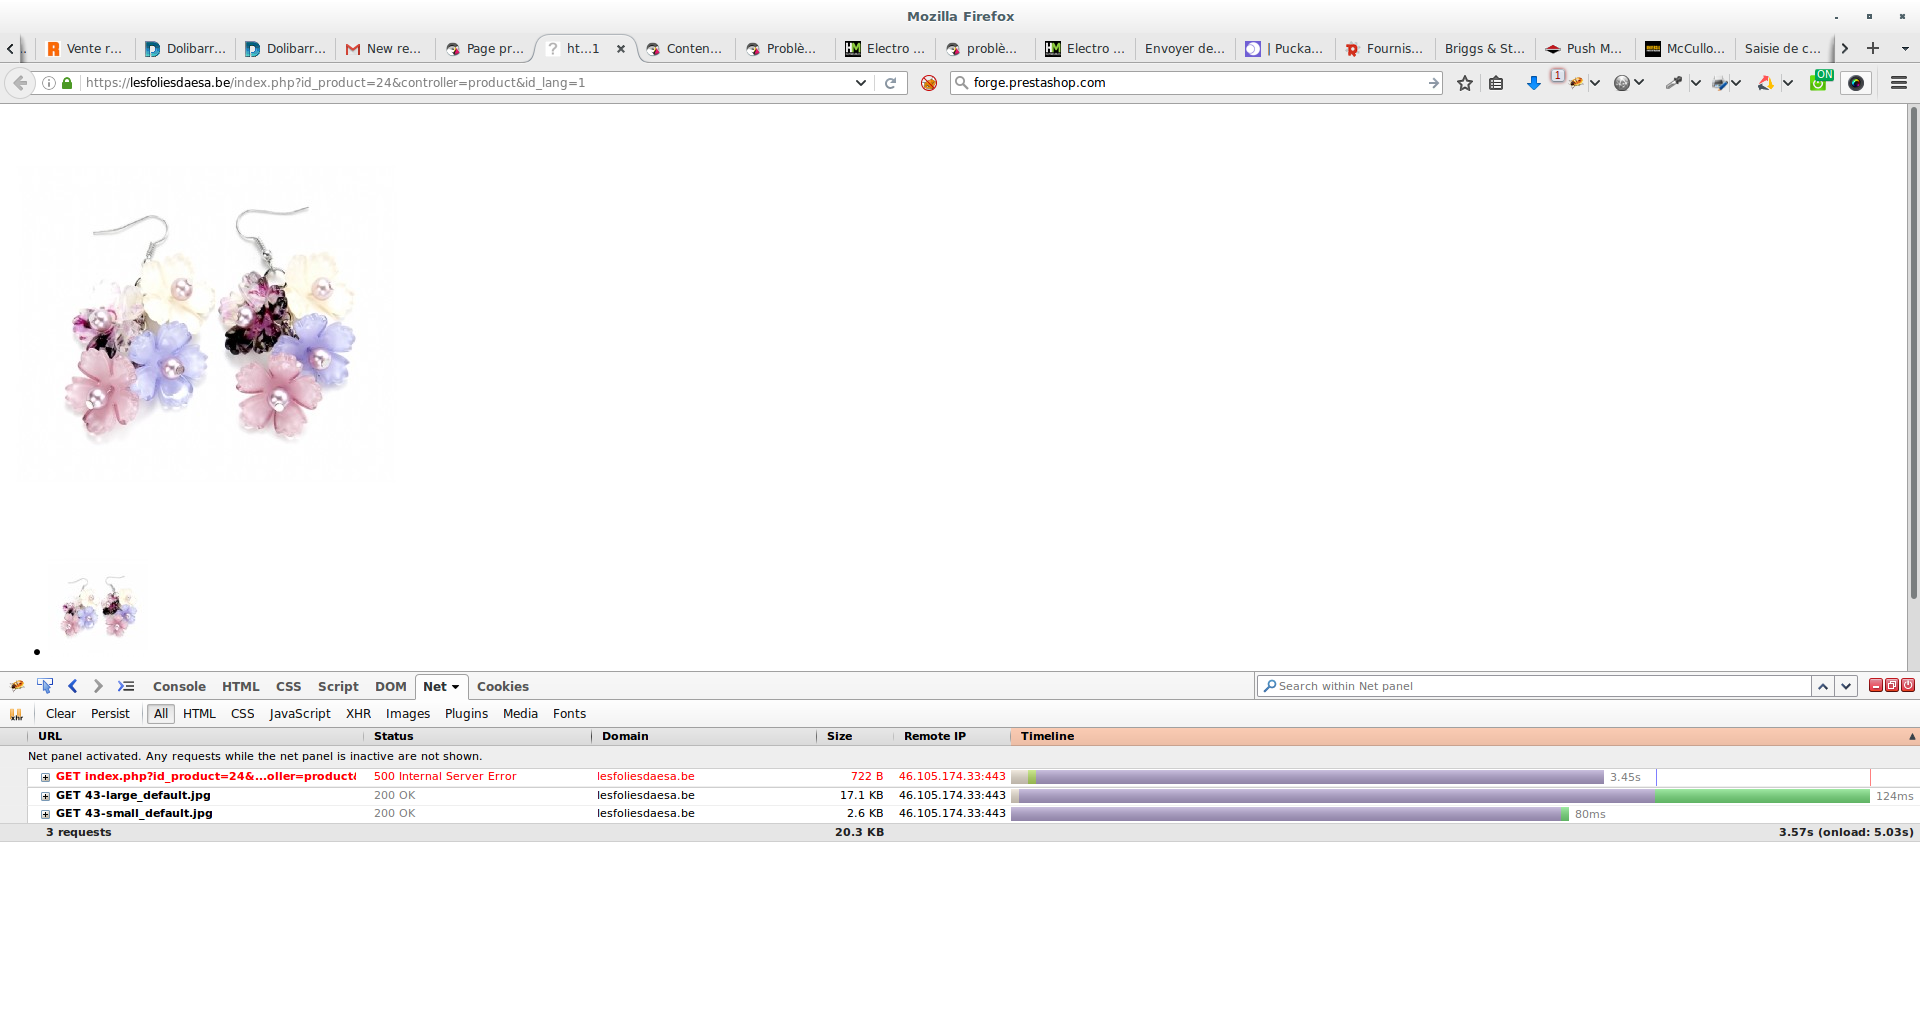Image resolution: width=1920 pixels, height=1030 pixels.
Task: Filter Net requests by XHR
Action: pos(358,714)
